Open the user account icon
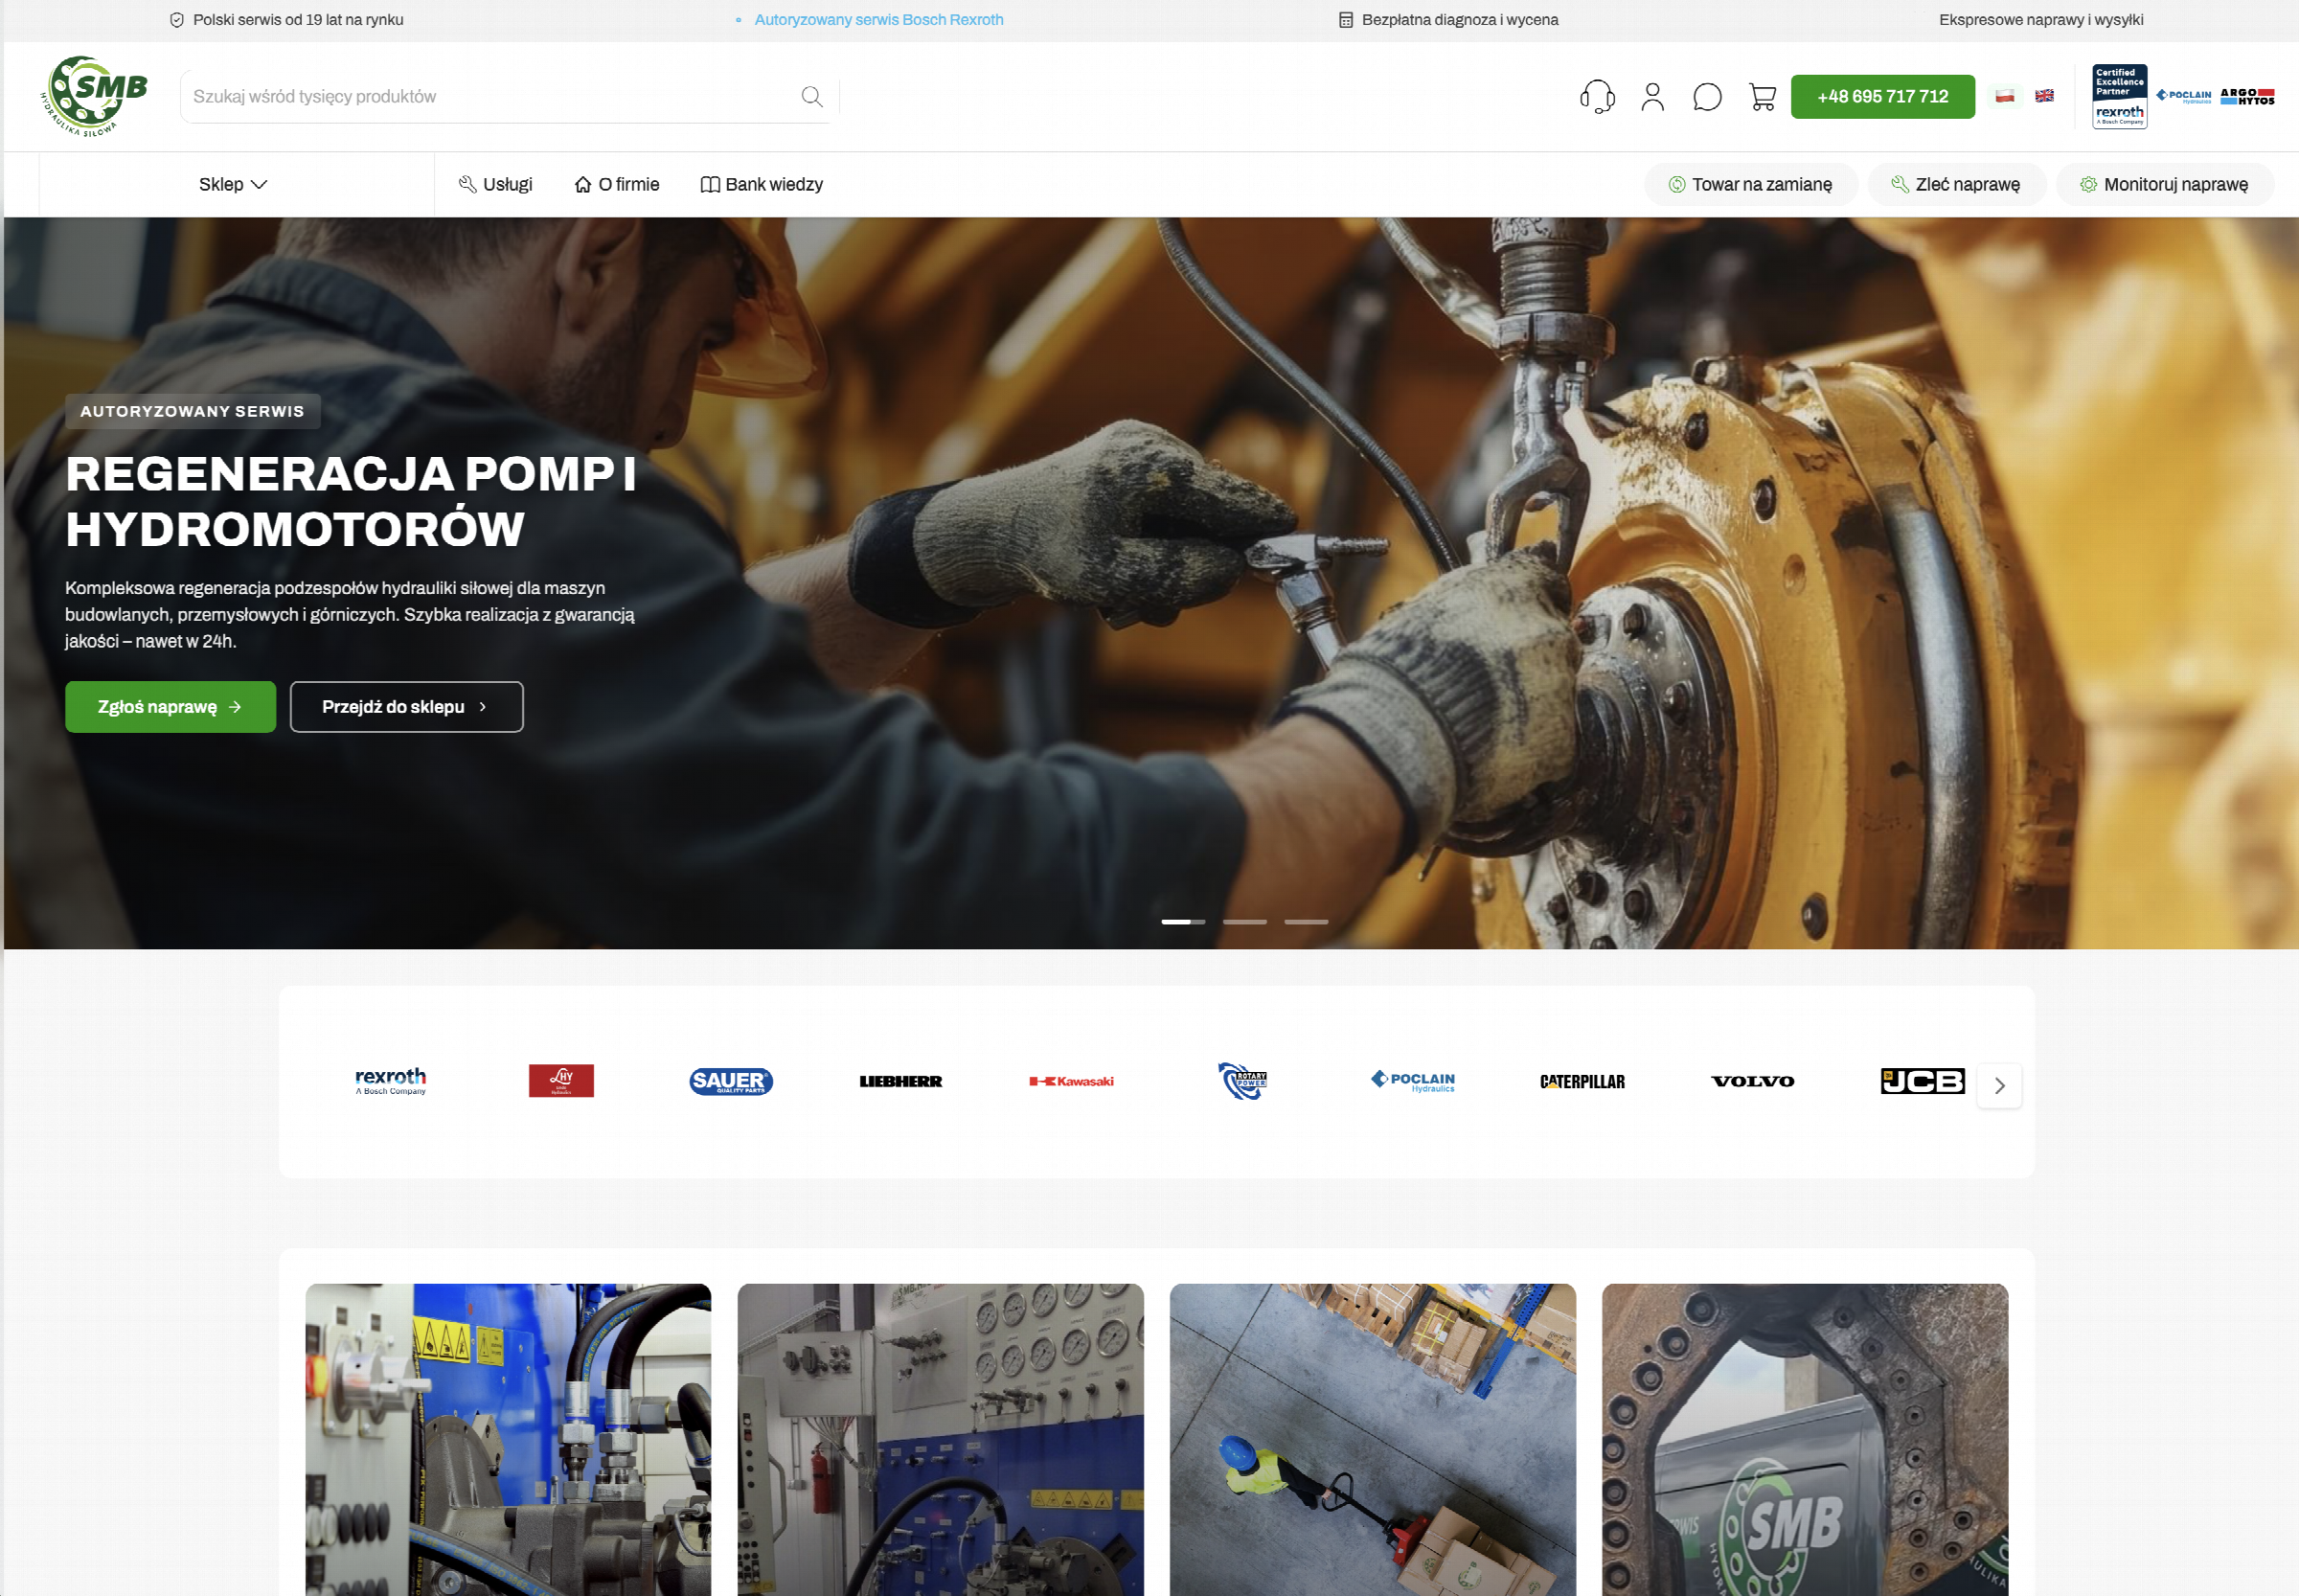The image size is (2299, 1596). pos(1652,97)
